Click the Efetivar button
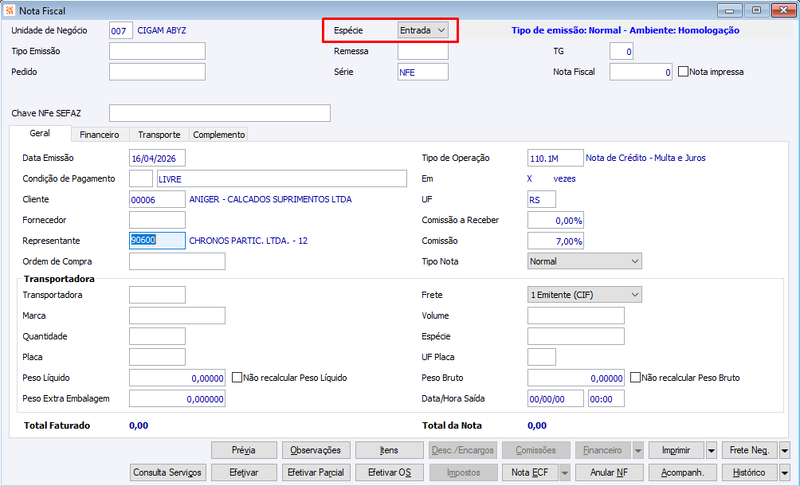The image size is (800, 486). pos(244,473)
